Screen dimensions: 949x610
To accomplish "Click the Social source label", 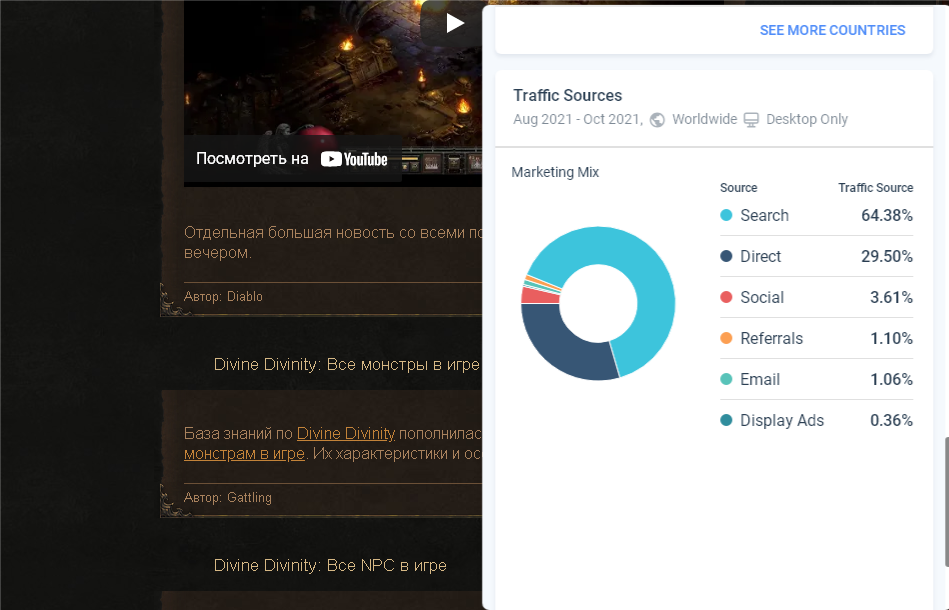I will tap(762, 298).
